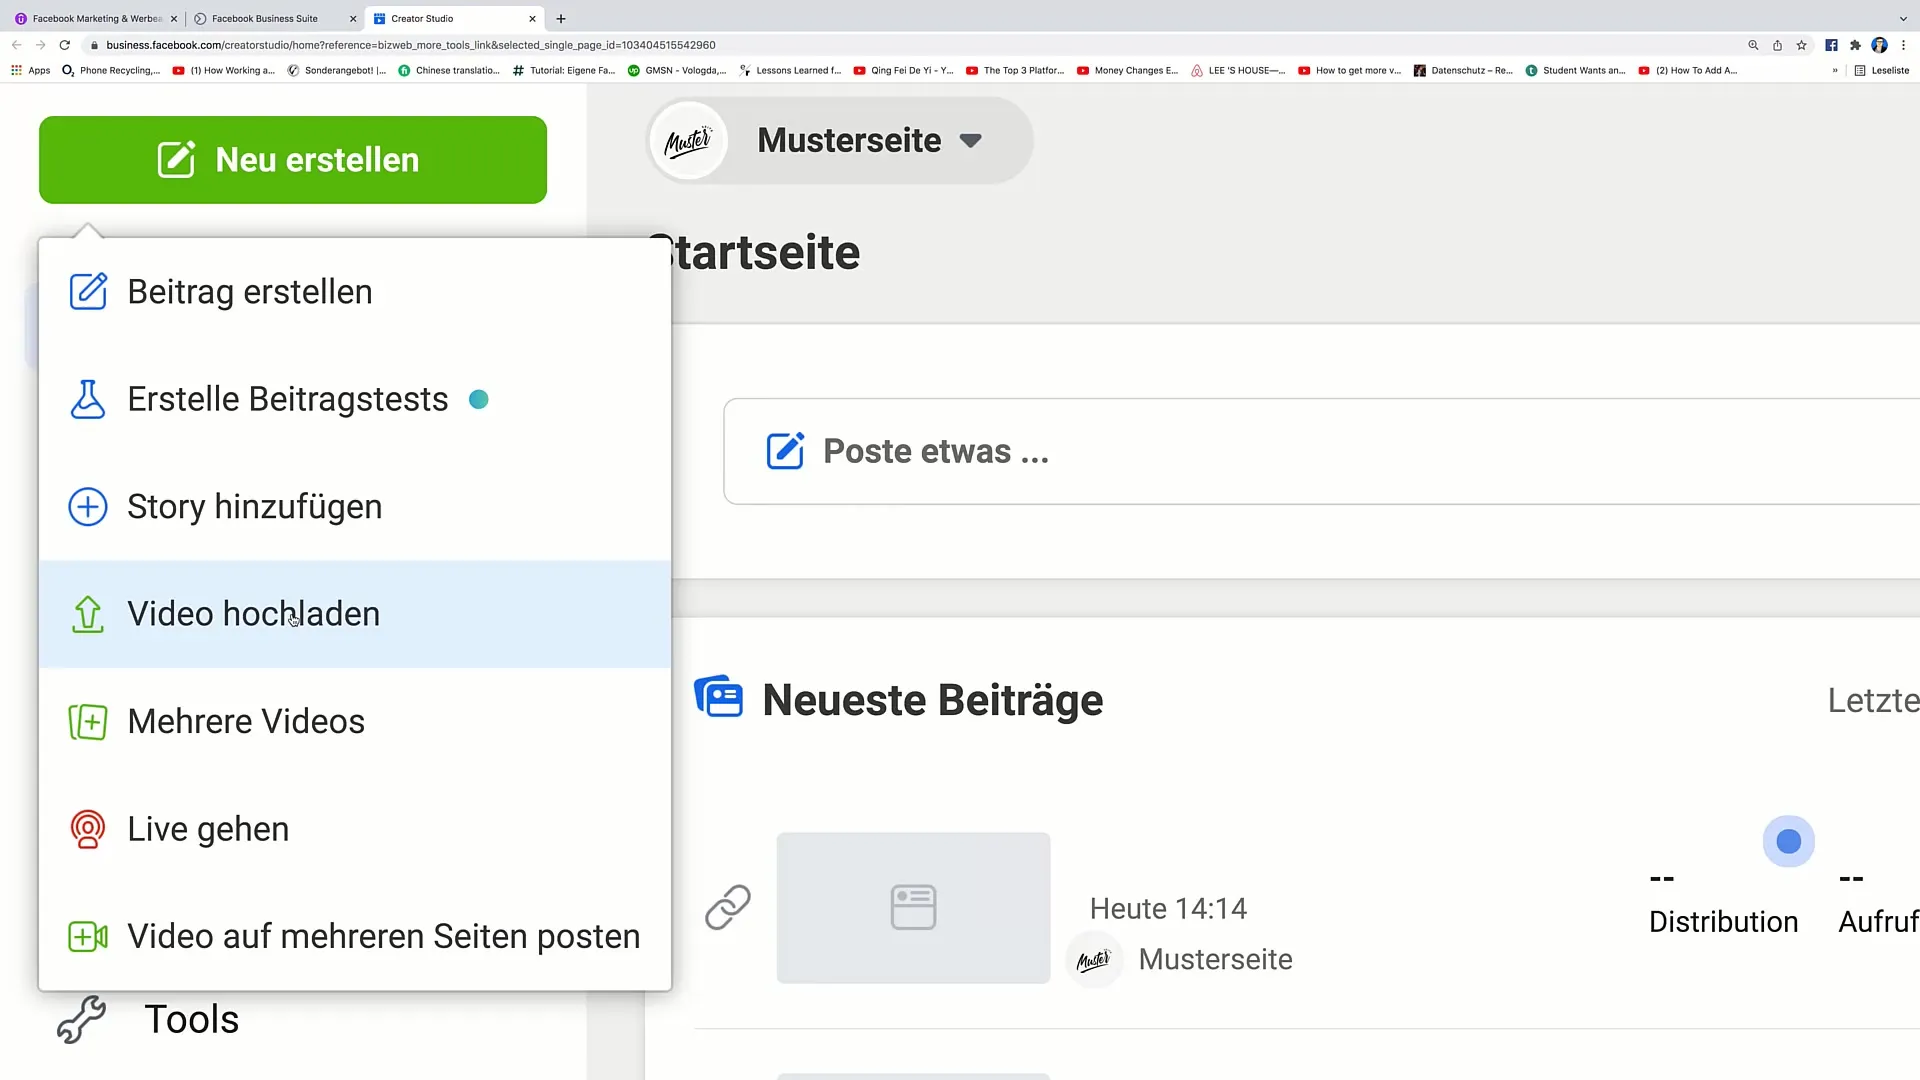Open the Chrome three-dot menu

pyautogui.click(x=1904, y=45)
